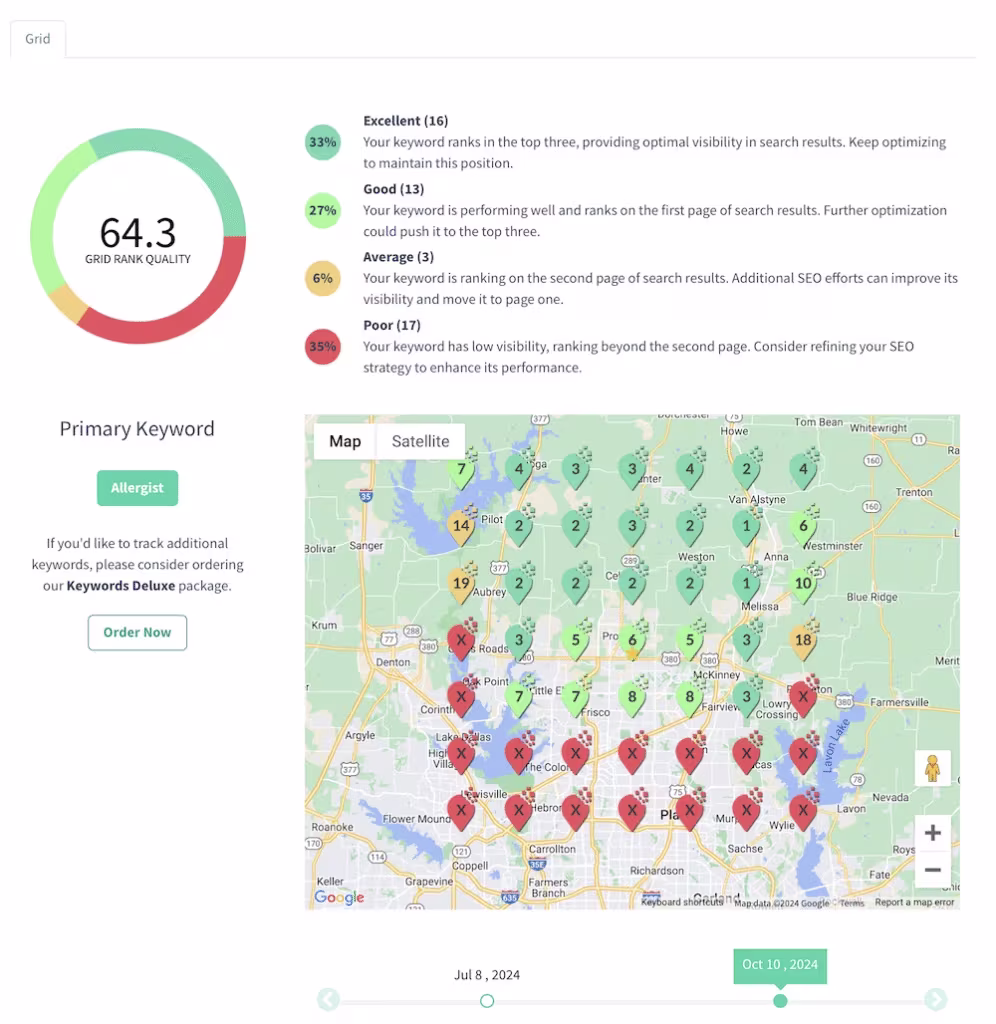Zoom in on the map
The image size is (996, 1024).
(x=932, y=832)
